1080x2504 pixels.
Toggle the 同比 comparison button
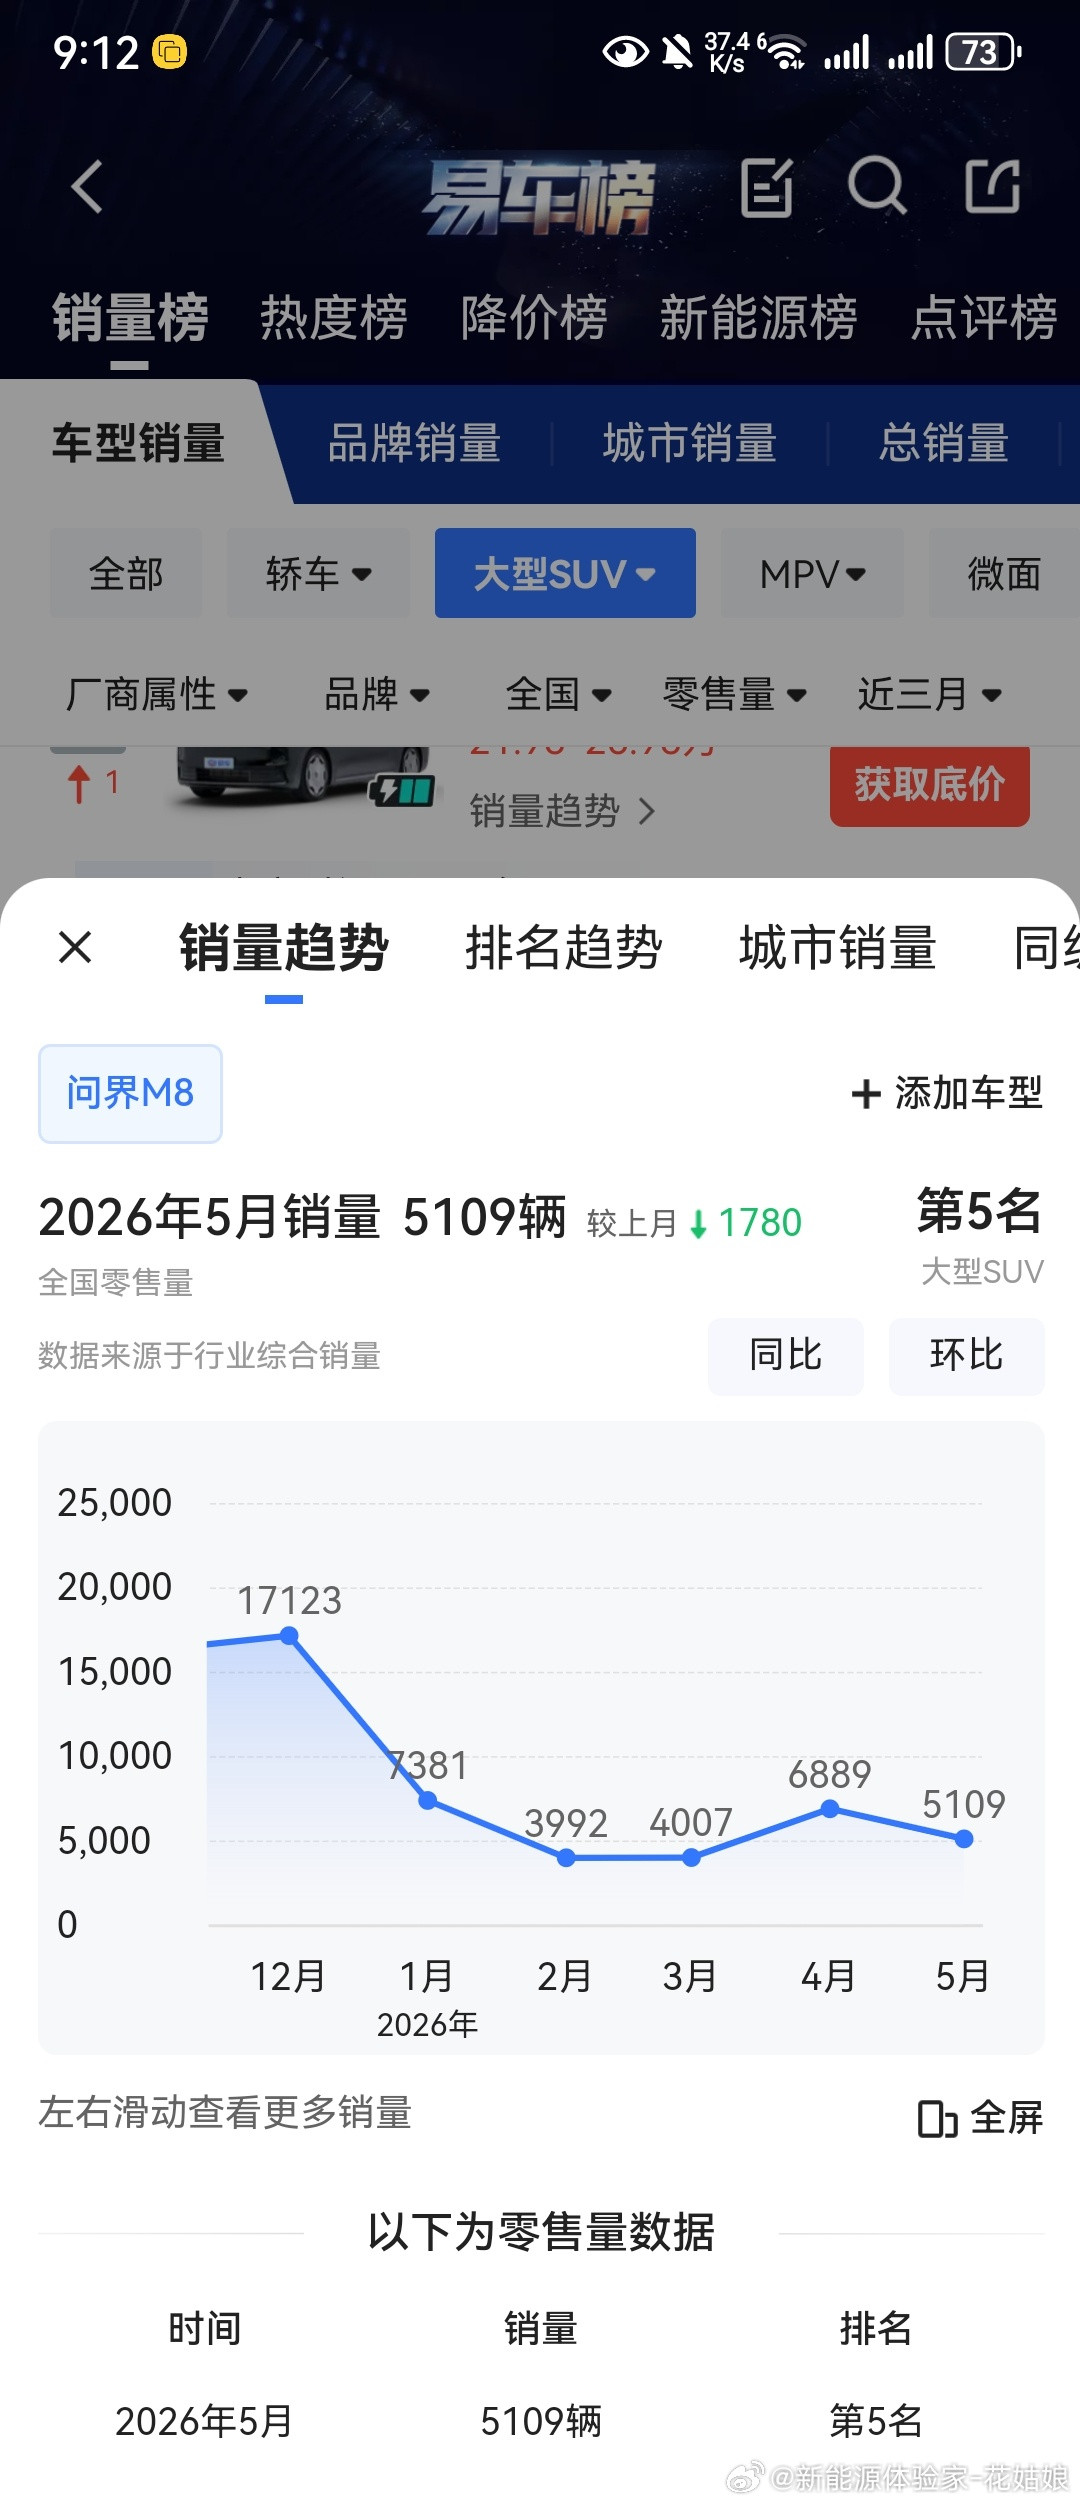pyautogui.click(x=786, y=1356)
